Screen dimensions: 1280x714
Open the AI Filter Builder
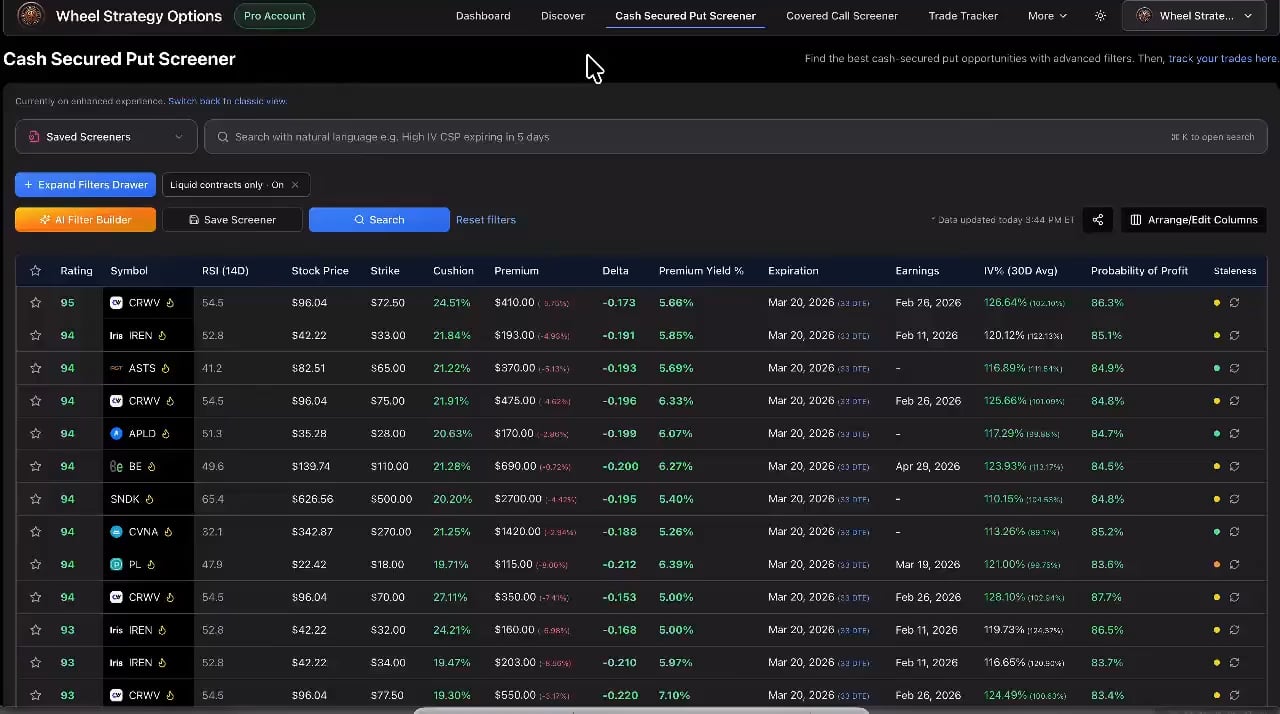pyautogui.click(x=85, y=220)
